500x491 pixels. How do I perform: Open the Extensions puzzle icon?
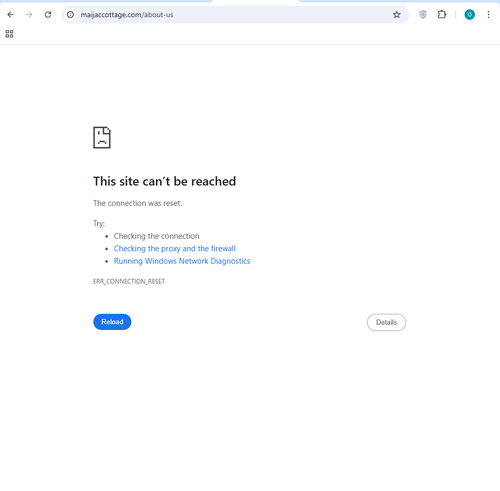[442, 15]
